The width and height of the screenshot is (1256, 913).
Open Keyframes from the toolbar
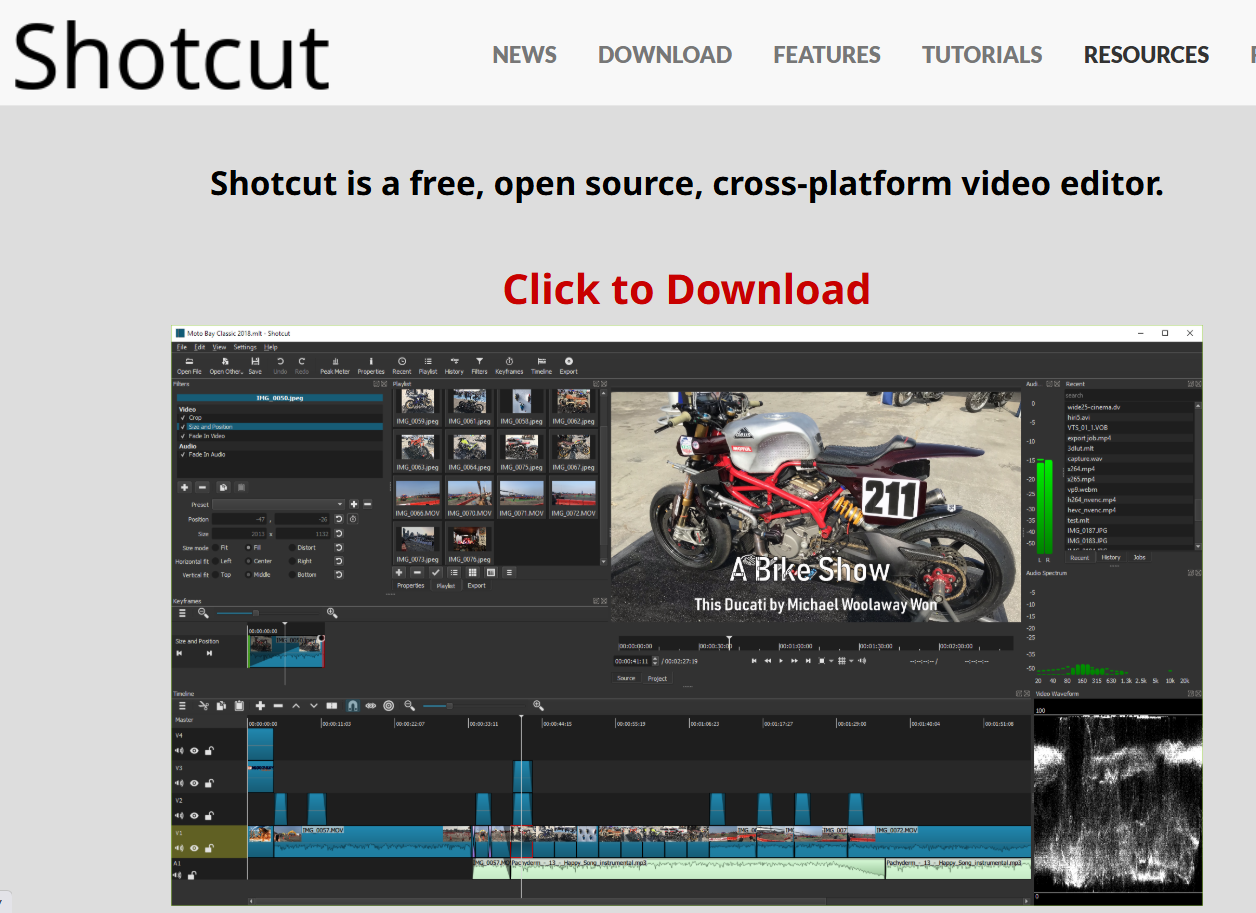[x=509, y=365]
